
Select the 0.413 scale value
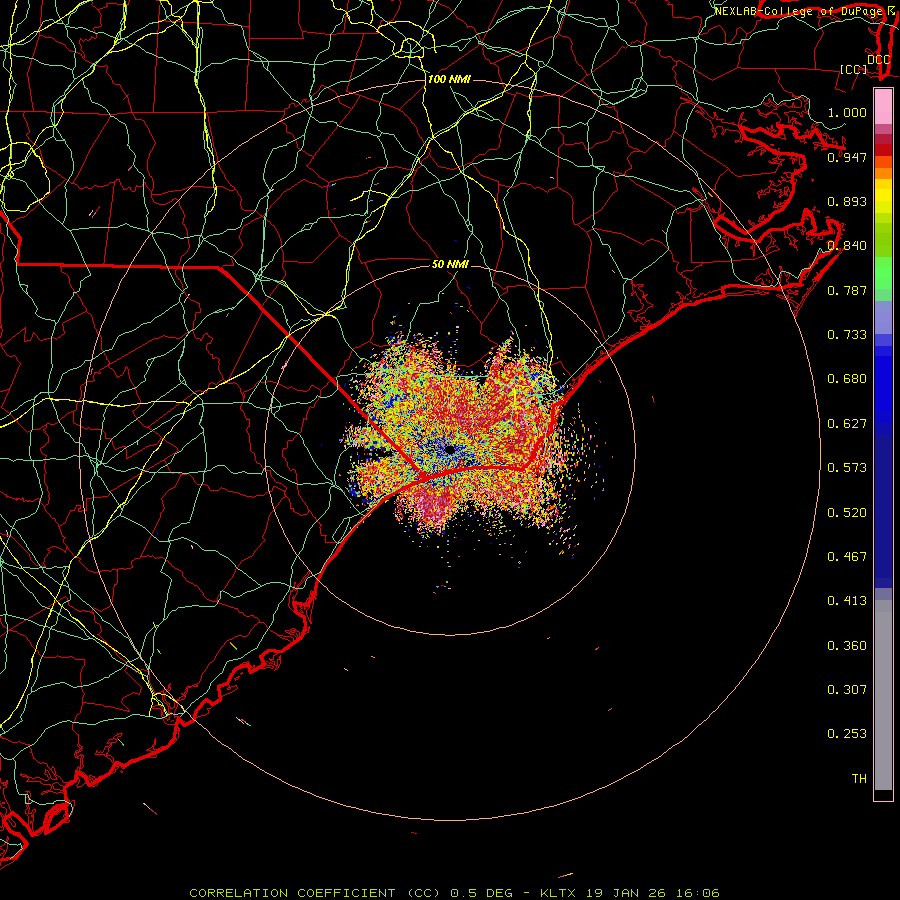click(x=847, y=600)
